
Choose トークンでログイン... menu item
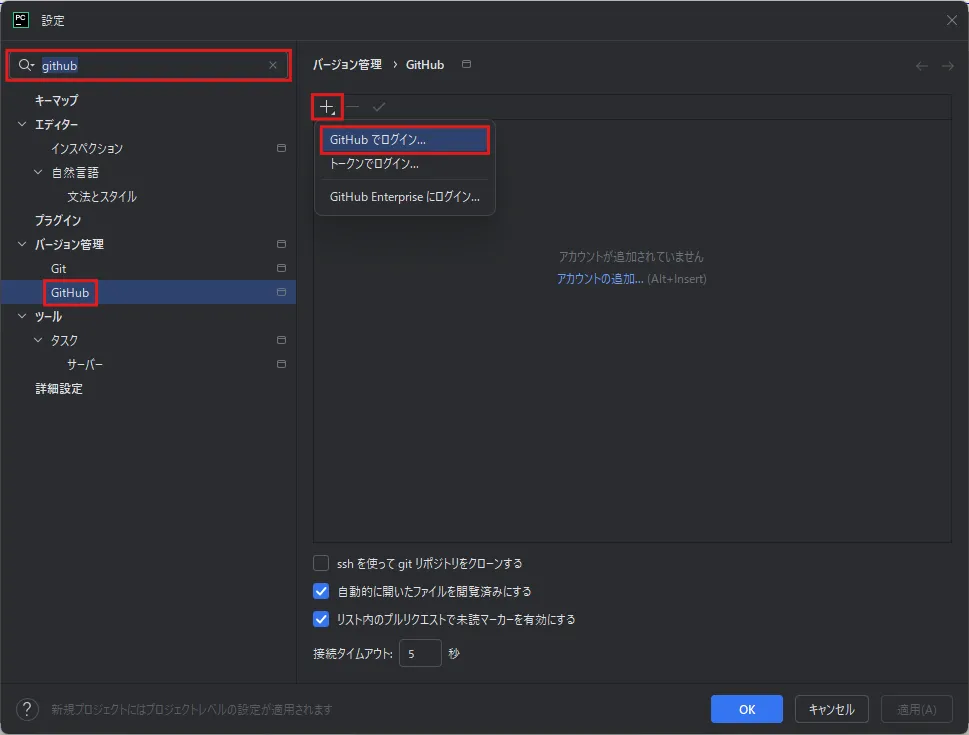[405, 164]
